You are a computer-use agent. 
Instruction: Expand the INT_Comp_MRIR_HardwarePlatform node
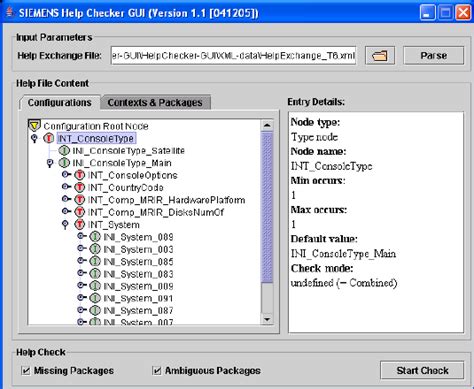coord(66,199)
